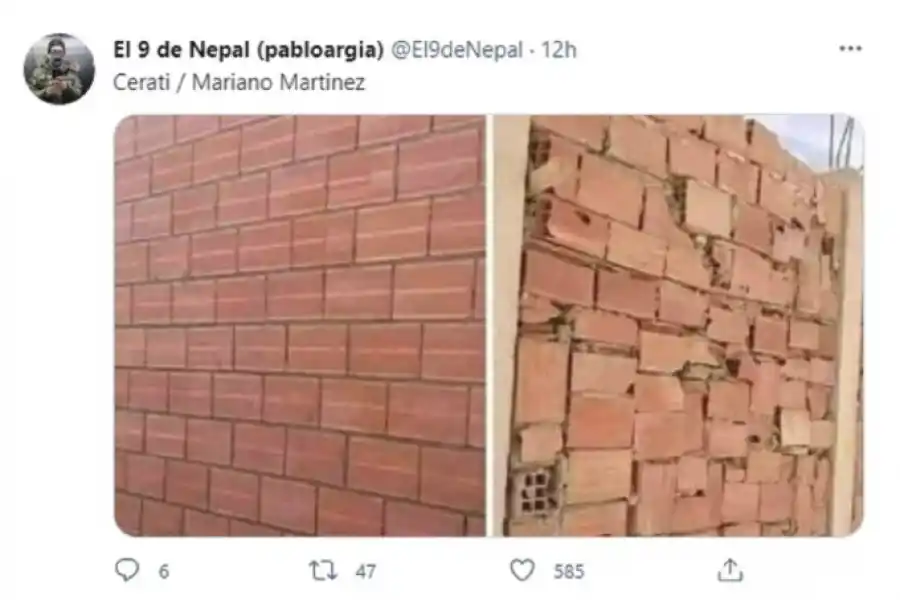Viewport: 900px width, 600px height.
Task: Open the tweet via 12h timestamp
Action: click(x=559, y=50)
